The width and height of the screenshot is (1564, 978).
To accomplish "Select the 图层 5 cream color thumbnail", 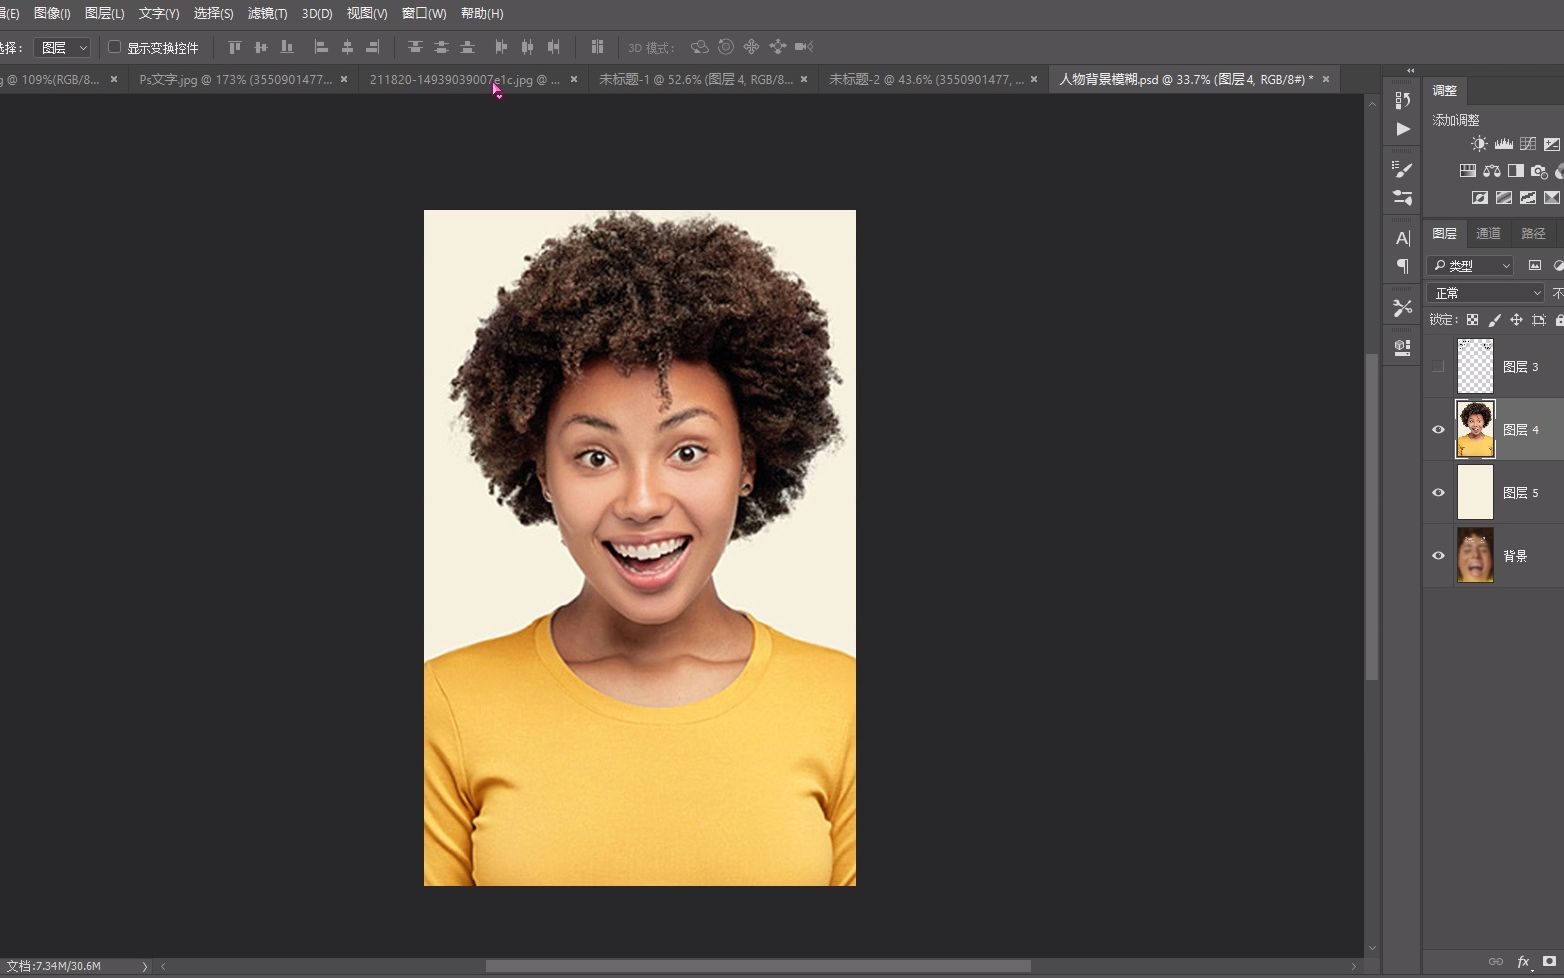I will 1475,493.
